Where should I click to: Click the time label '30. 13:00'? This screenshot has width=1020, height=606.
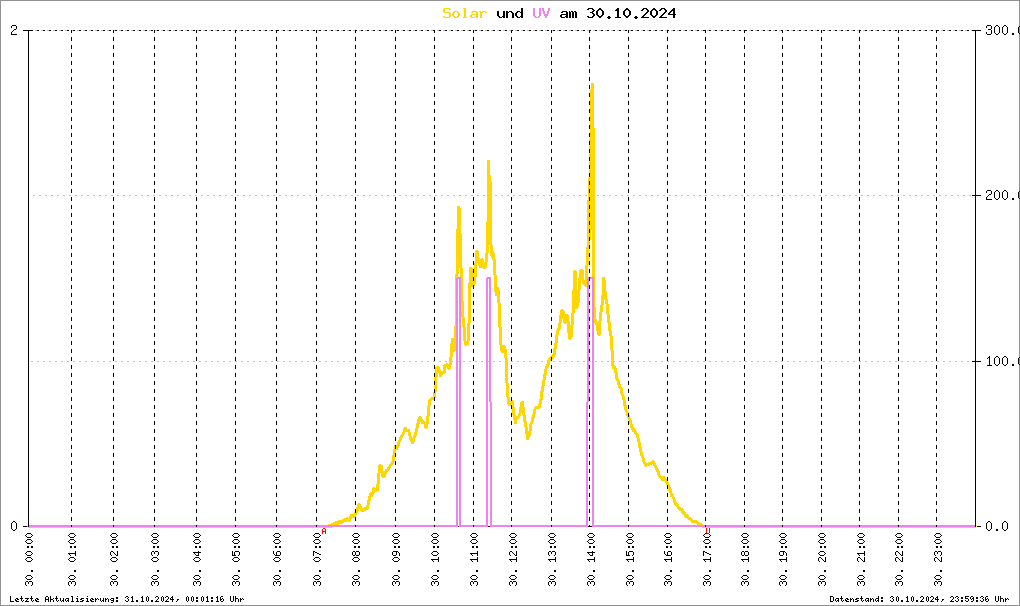point(552,560)
